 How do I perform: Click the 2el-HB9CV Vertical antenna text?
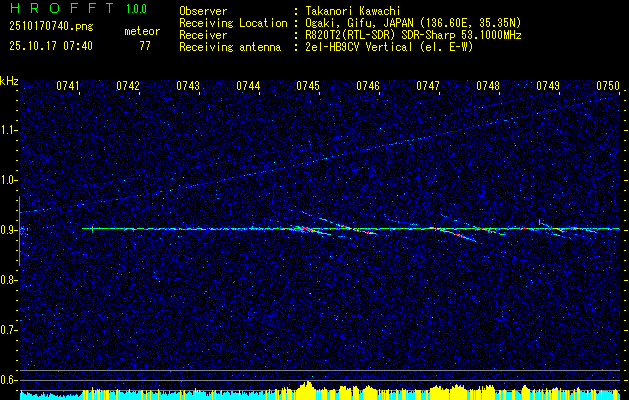(390, 47)
